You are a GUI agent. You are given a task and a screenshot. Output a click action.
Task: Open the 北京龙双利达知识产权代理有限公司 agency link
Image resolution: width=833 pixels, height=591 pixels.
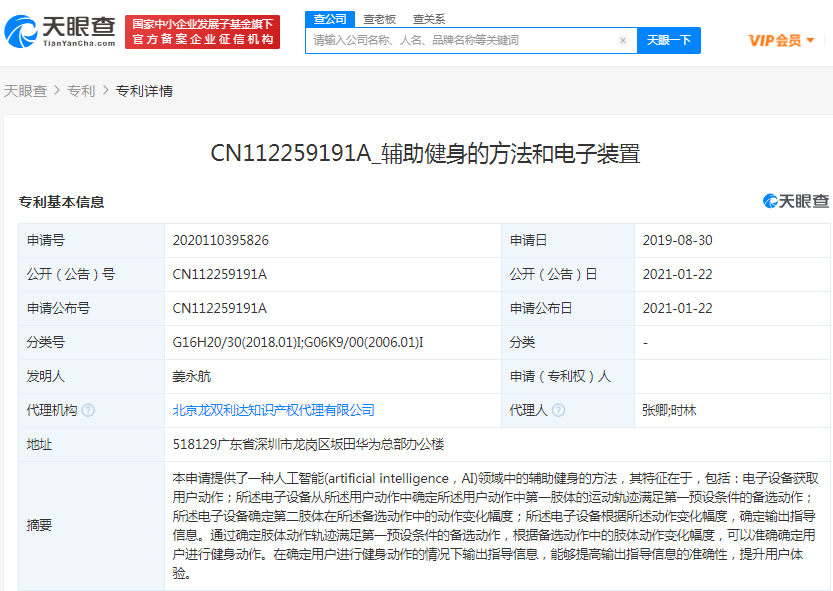tap(273, 410)
